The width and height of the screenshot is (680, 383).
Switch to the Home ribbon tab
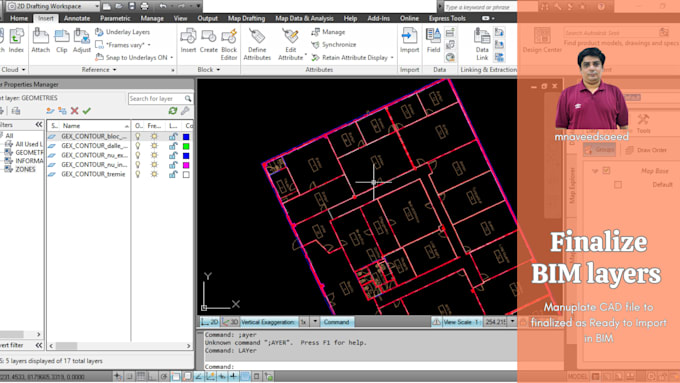click(x=19, y=18)
